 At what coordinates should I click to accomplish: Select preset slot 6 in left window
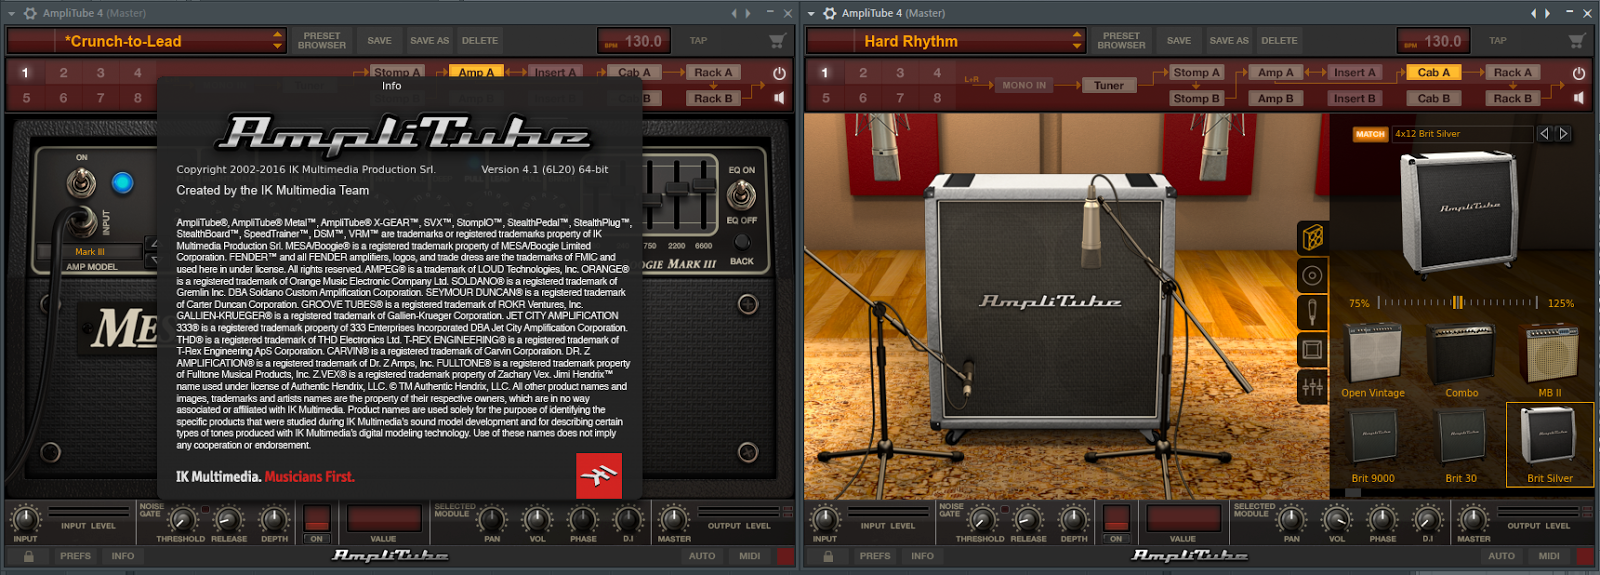point(63,98)
